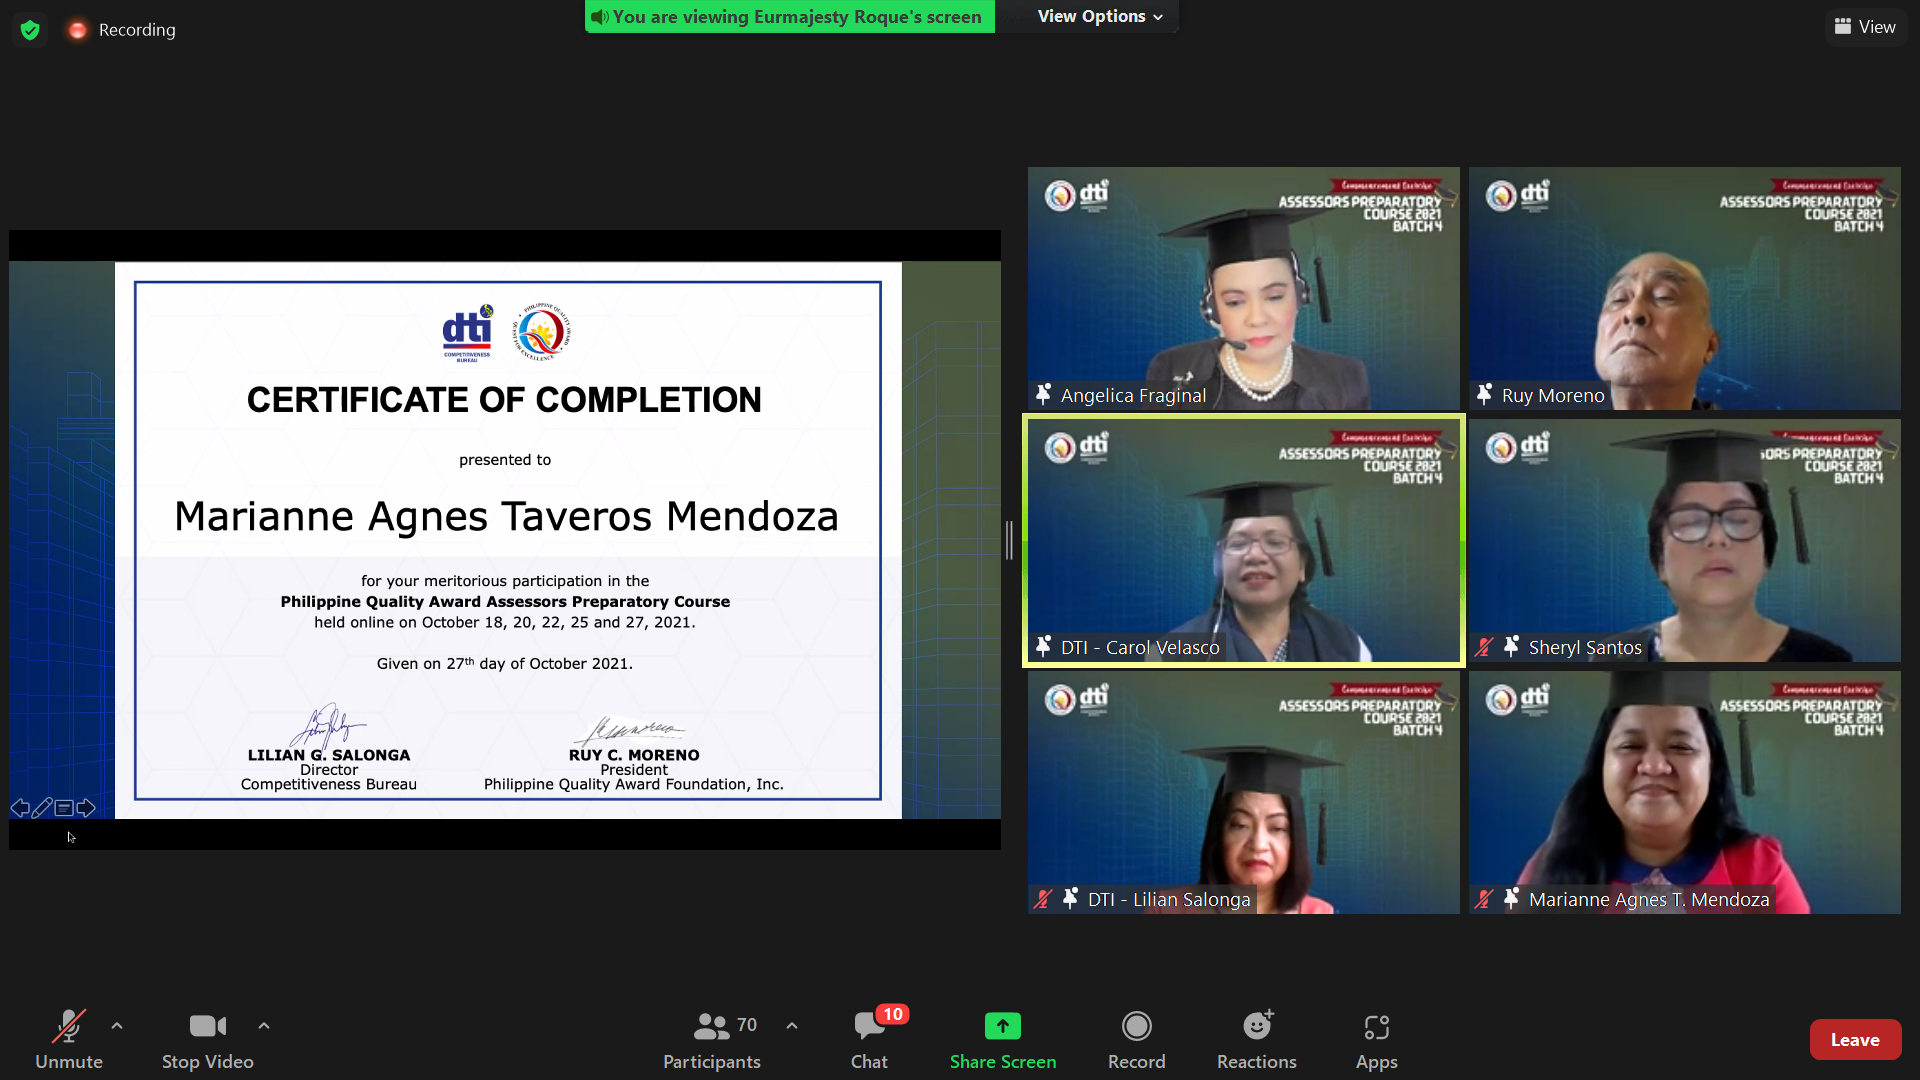Select Sheryl Santos's video tile
The height and width of the screenshot is (1080, 1920).
coord(1685,540)
